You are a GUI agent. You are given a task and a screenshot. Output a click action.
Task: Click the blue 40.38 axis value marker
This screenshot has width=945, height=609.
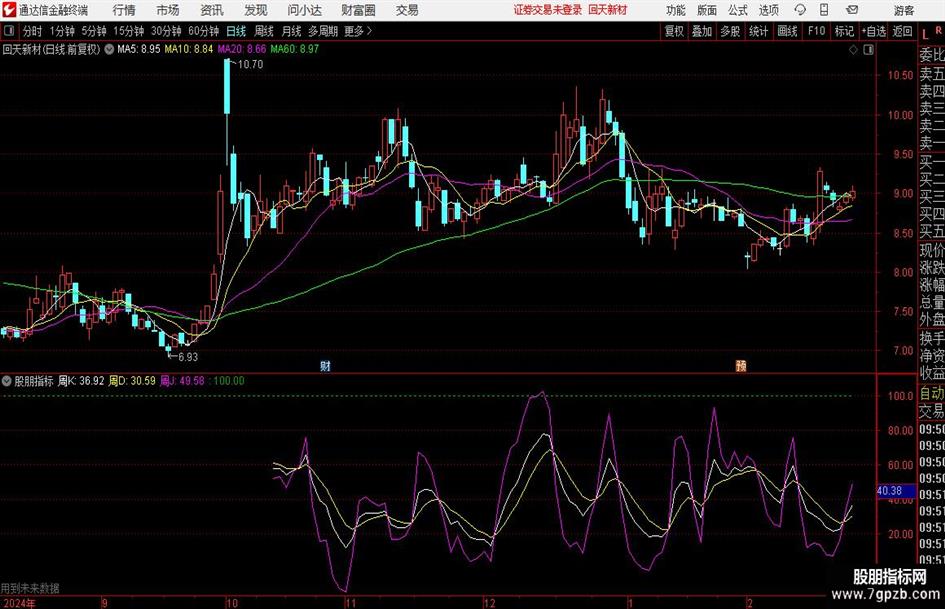pyautogui.click(x=896, y=491)
